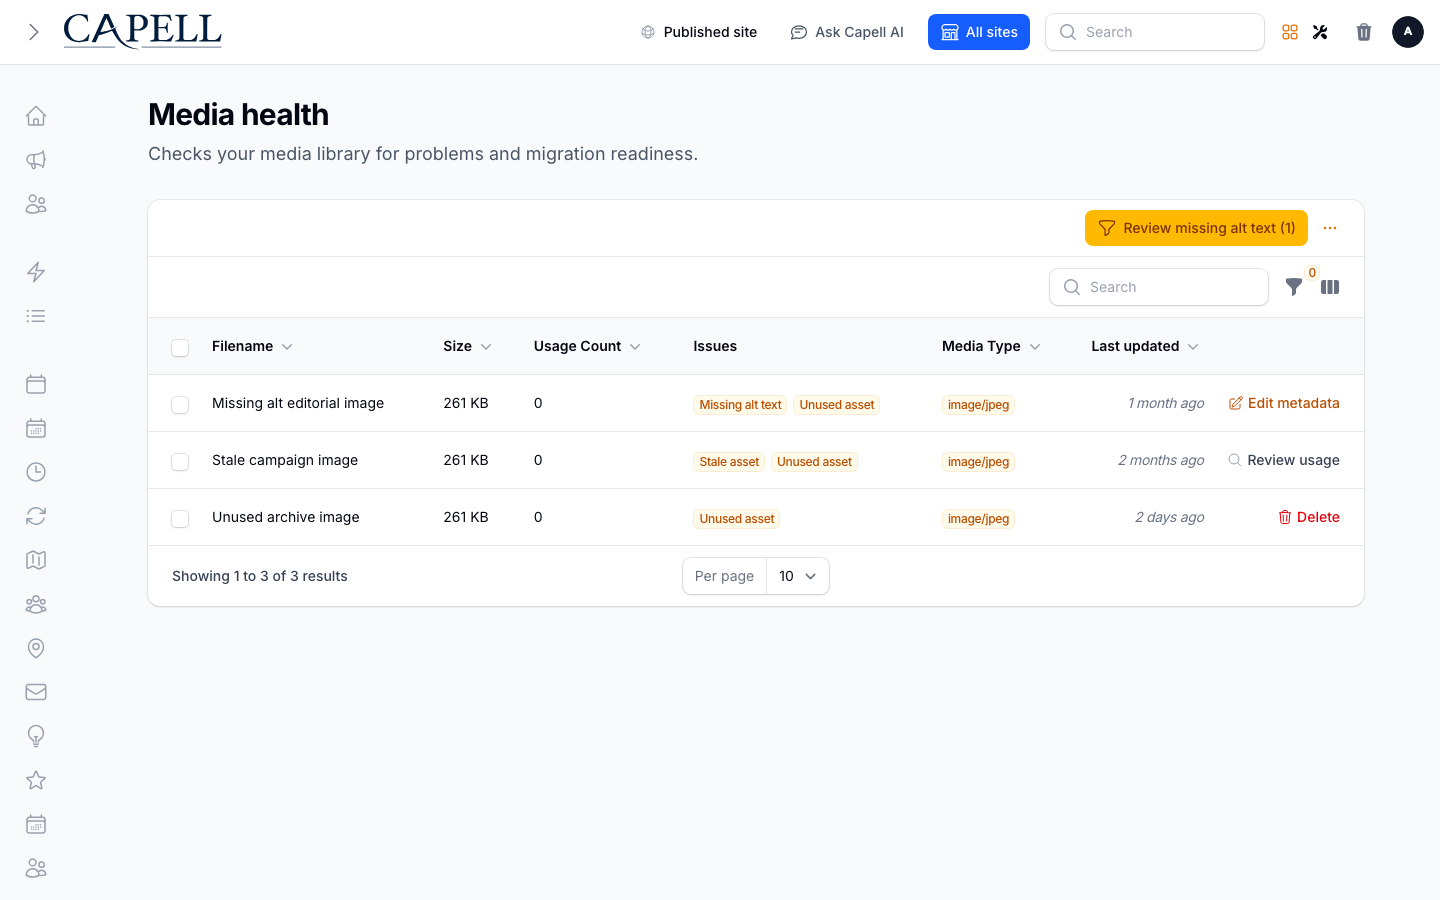Screen dimensions: 1440x900
Task: Click Review missing alt text (1) button
Action: click(x=1196, y=228)
